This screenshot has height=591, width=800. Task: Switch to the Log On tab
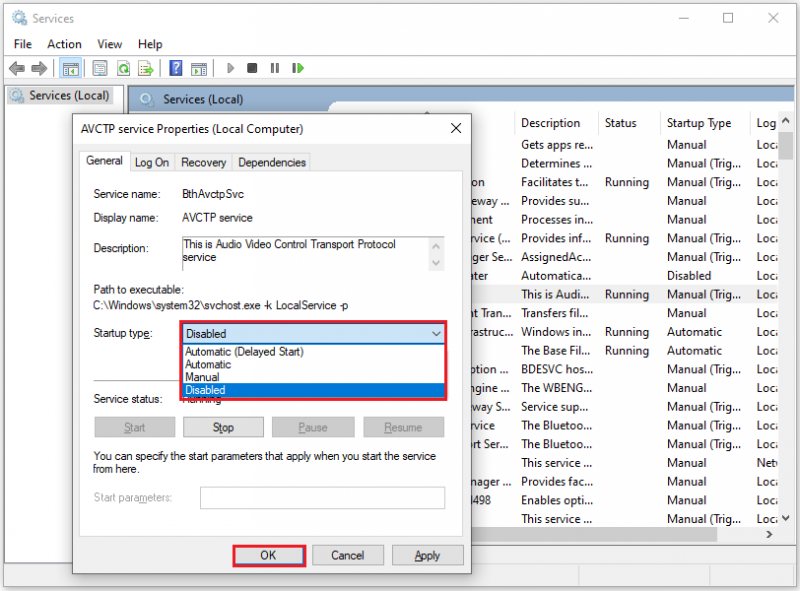[152, 162]
